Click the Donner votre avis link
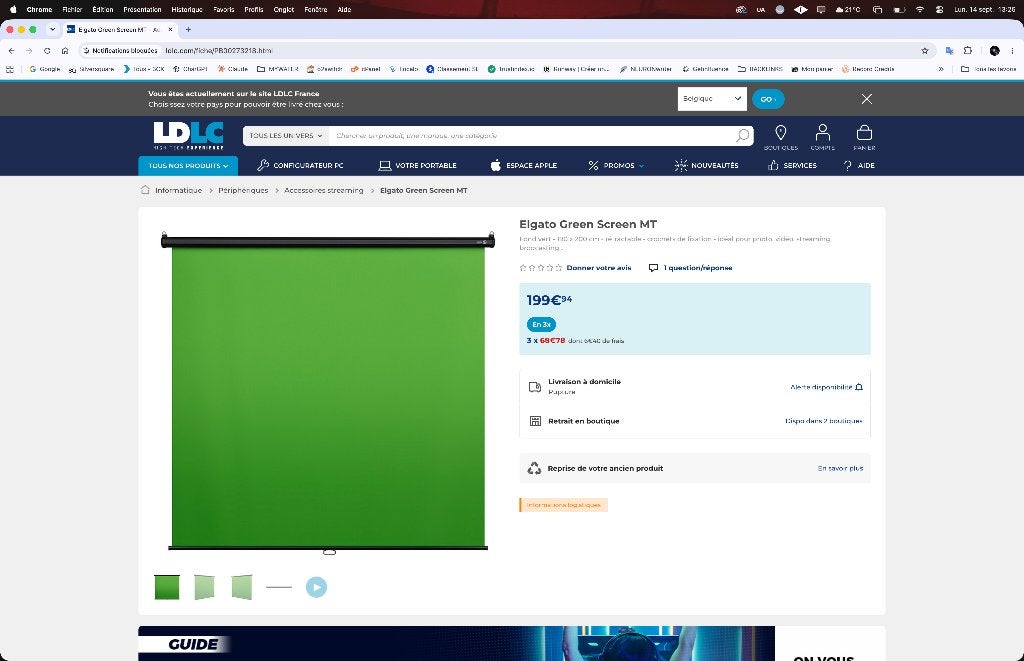The height and width of the screenshot is (661, 1024). tap(599, 268)
